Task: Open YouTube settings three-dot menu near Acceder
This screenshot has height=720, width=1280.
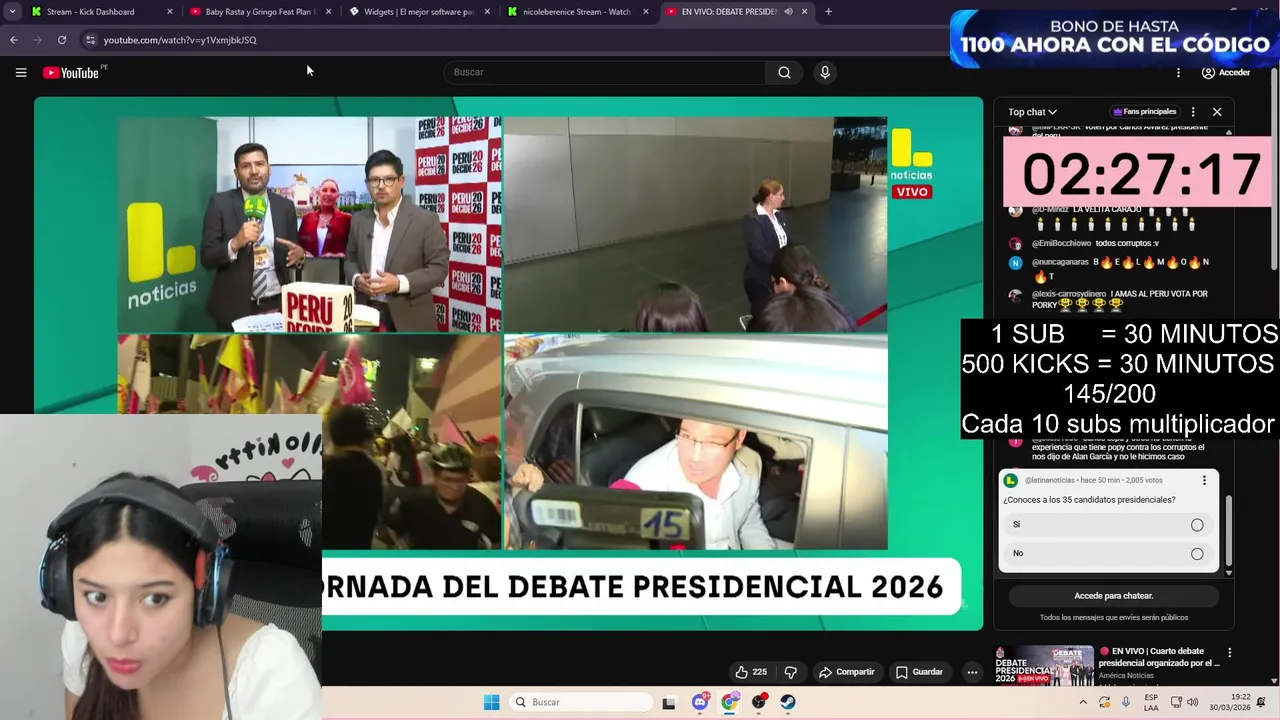Action: 1178,72
